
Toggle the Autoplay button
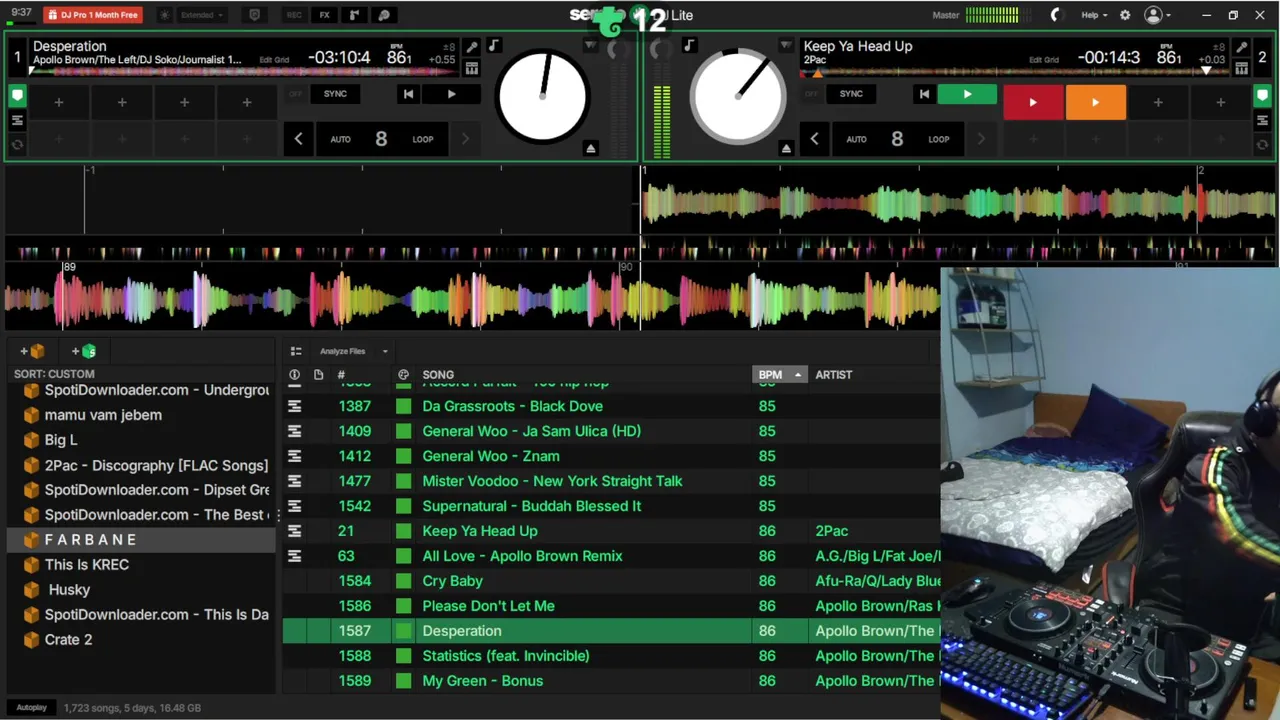(31, 708)
